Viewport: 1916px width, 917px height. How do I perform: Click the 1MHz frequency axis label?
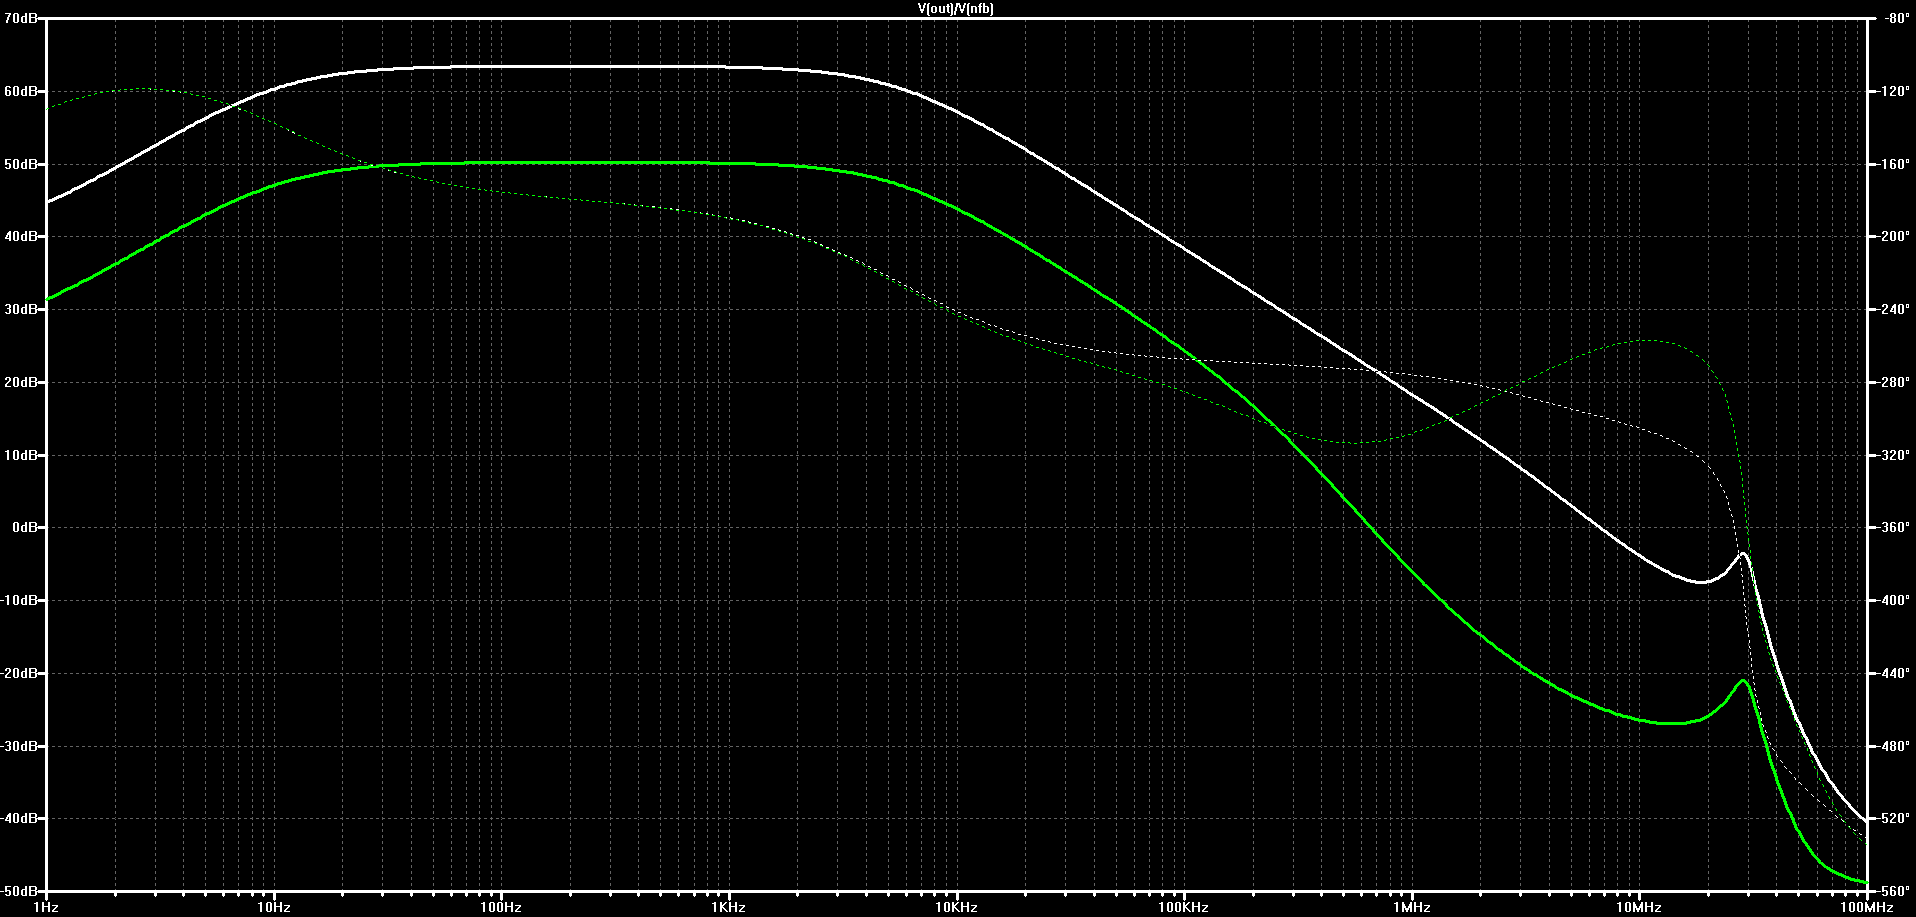pyautogui.click(x=1412, y=908)
